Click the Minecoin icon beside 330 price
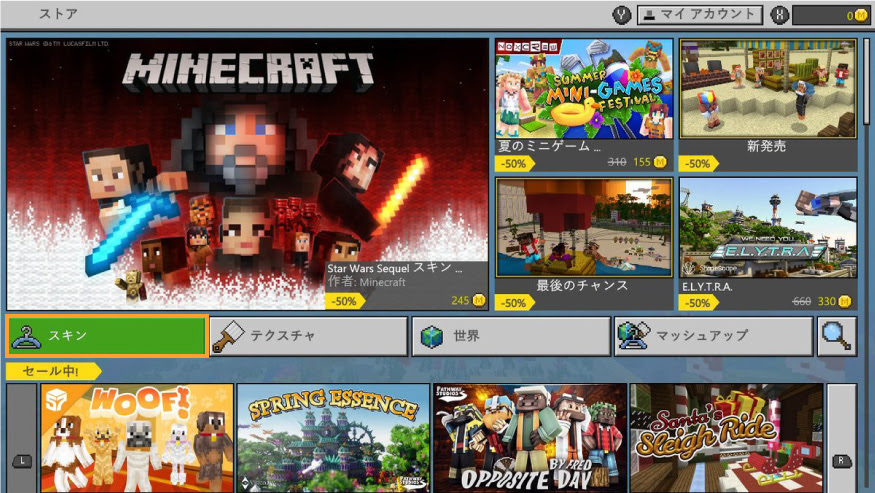 pos(845,301)
